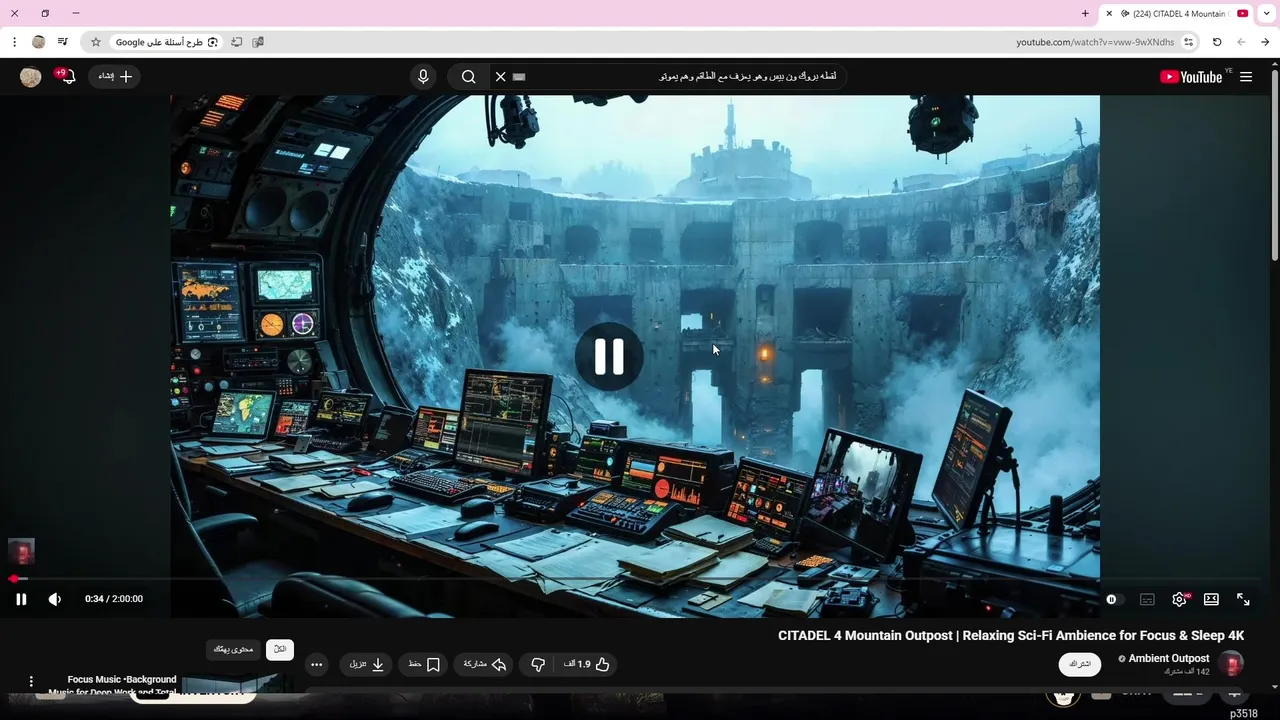Select the الكل filter chip
Image resolution: width=1280 pixels, height=720 pixels.
[x=280, y=649]
